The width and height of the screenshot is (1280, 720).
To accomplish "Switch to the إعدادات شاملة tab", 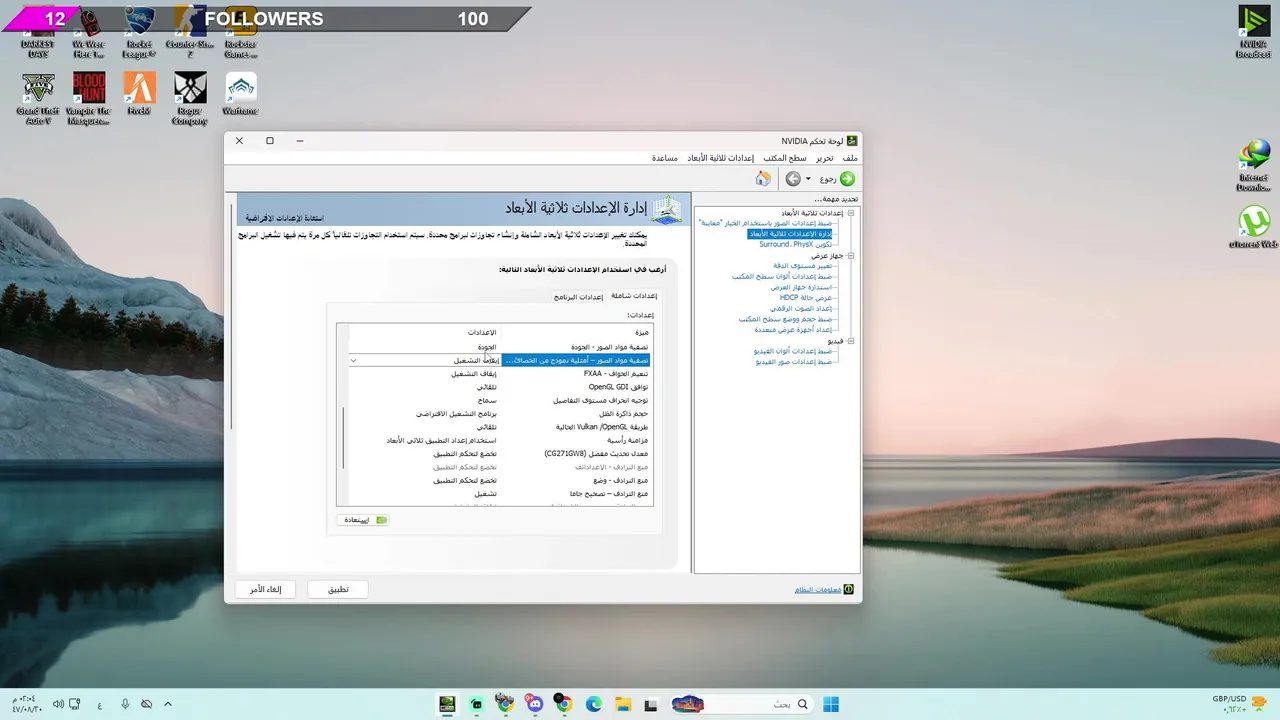I will click(634, 296).
